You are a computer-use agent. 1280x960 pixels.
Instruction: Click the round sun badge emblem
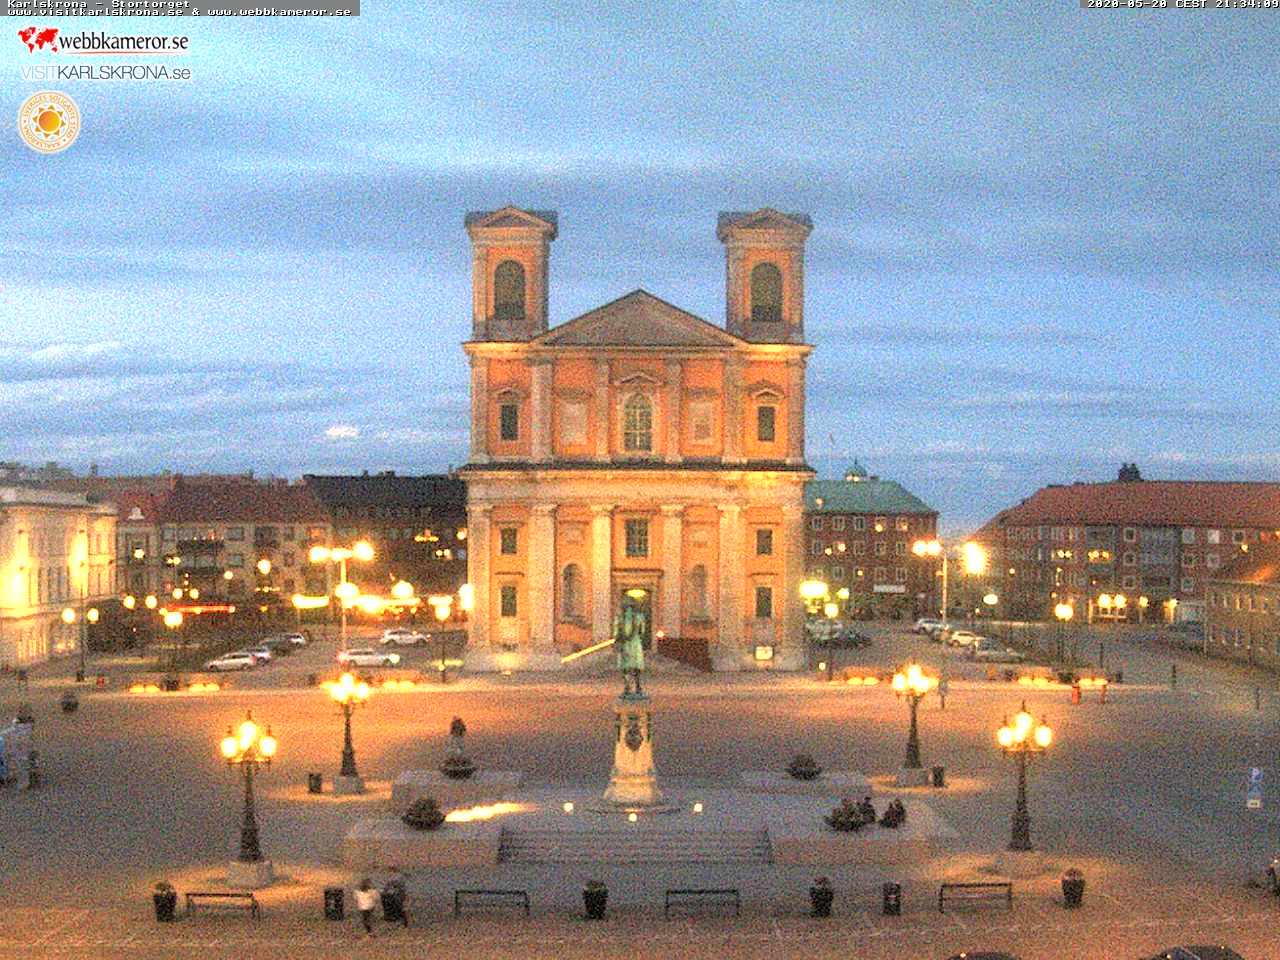click(49, 122)
